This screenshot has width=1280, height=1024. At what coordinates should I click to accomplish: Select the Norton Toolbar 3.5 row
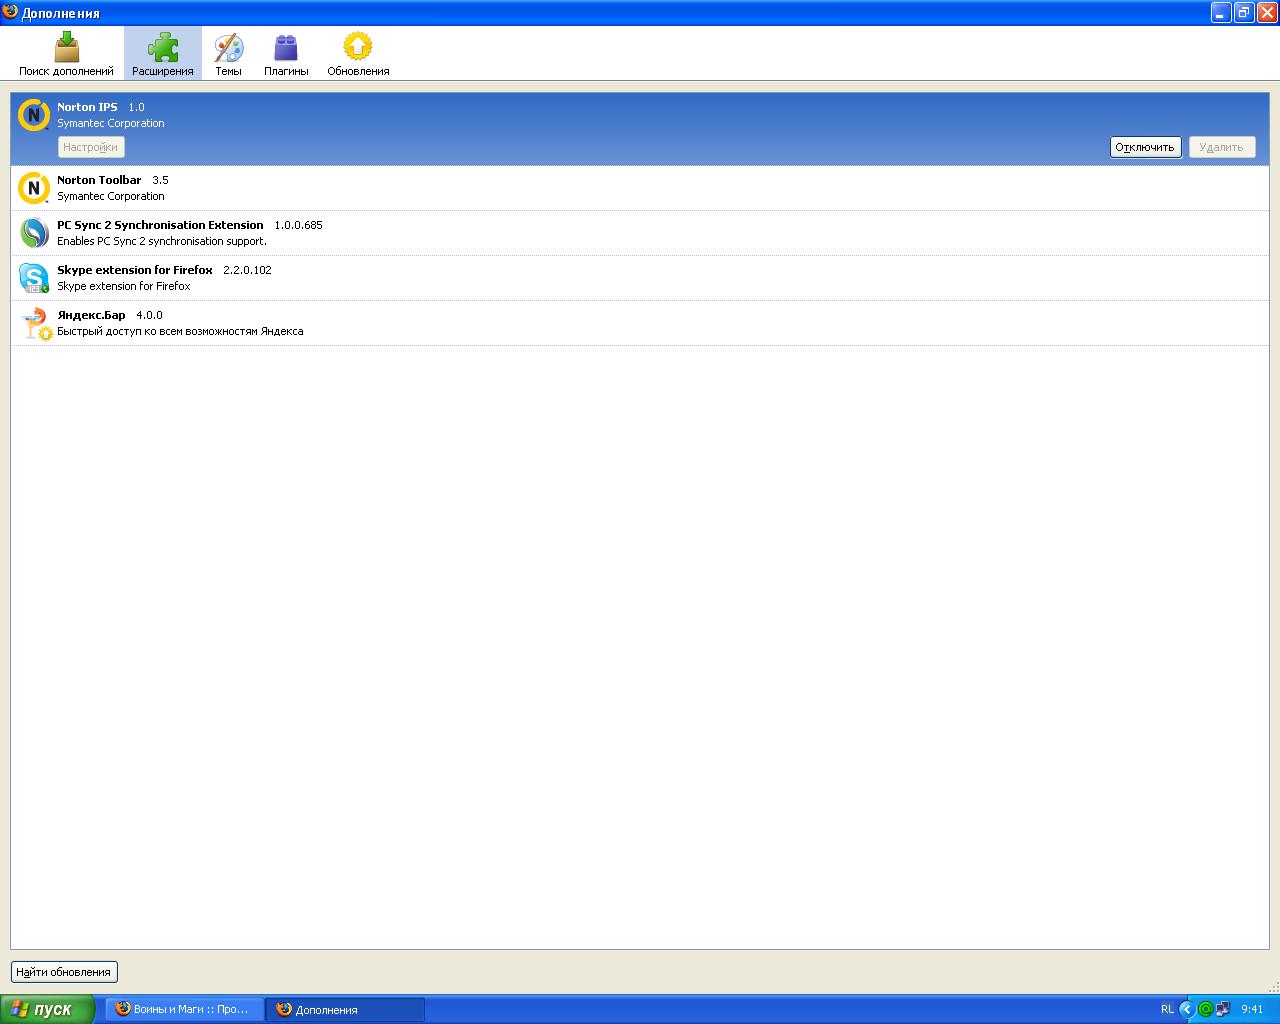coord(640,188)
